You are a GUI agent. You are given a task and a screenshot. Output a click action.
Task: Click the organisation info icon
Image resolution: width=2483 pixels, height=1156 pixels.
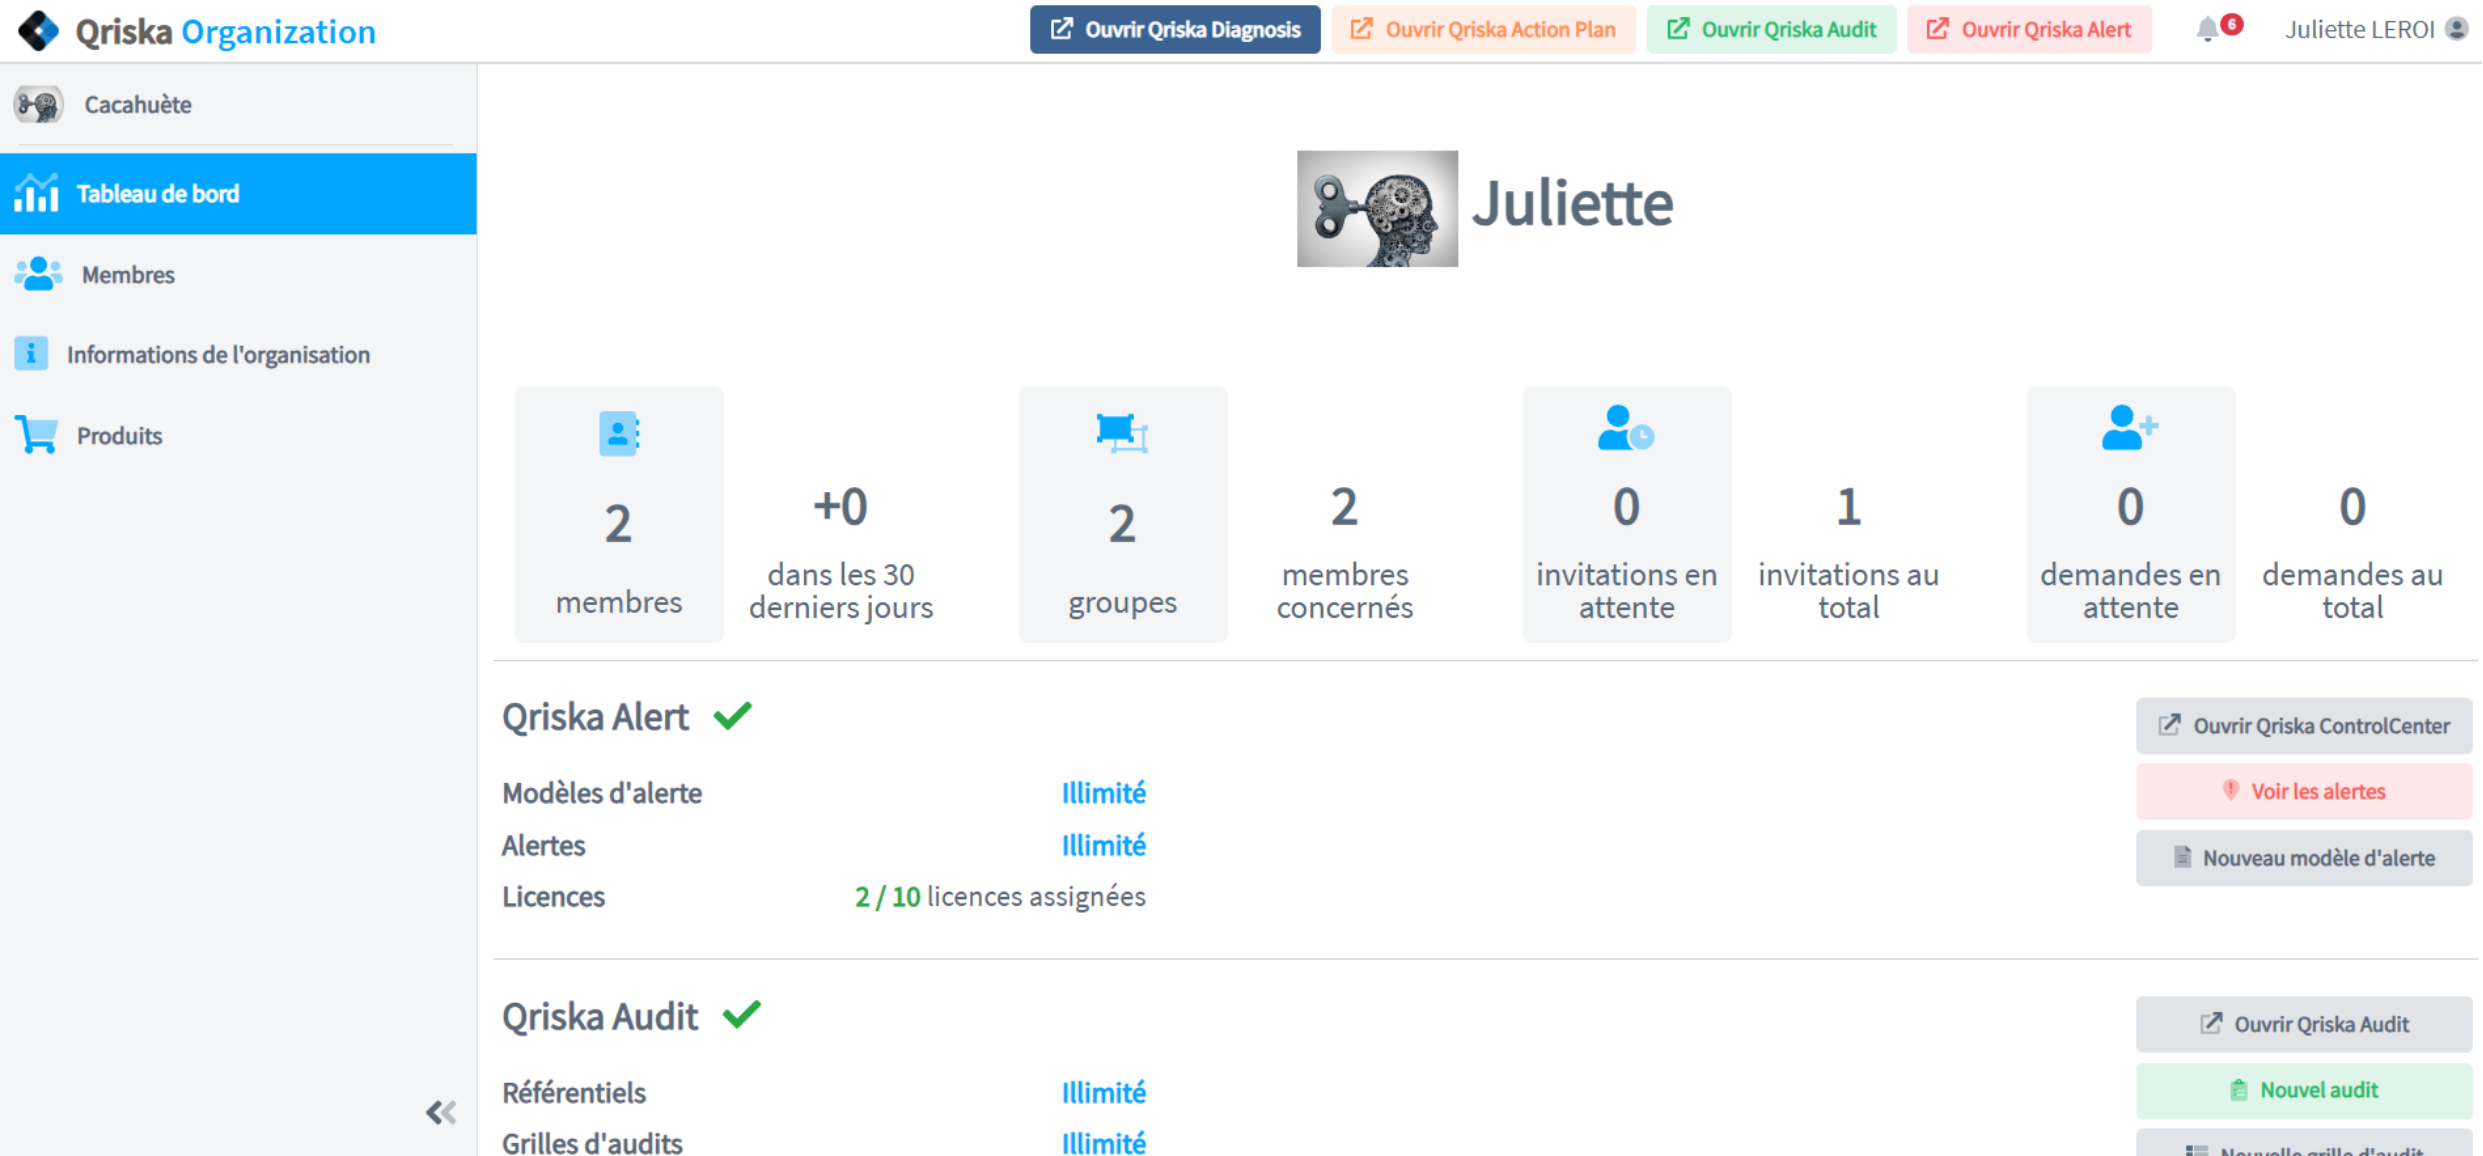coord(31,353)
